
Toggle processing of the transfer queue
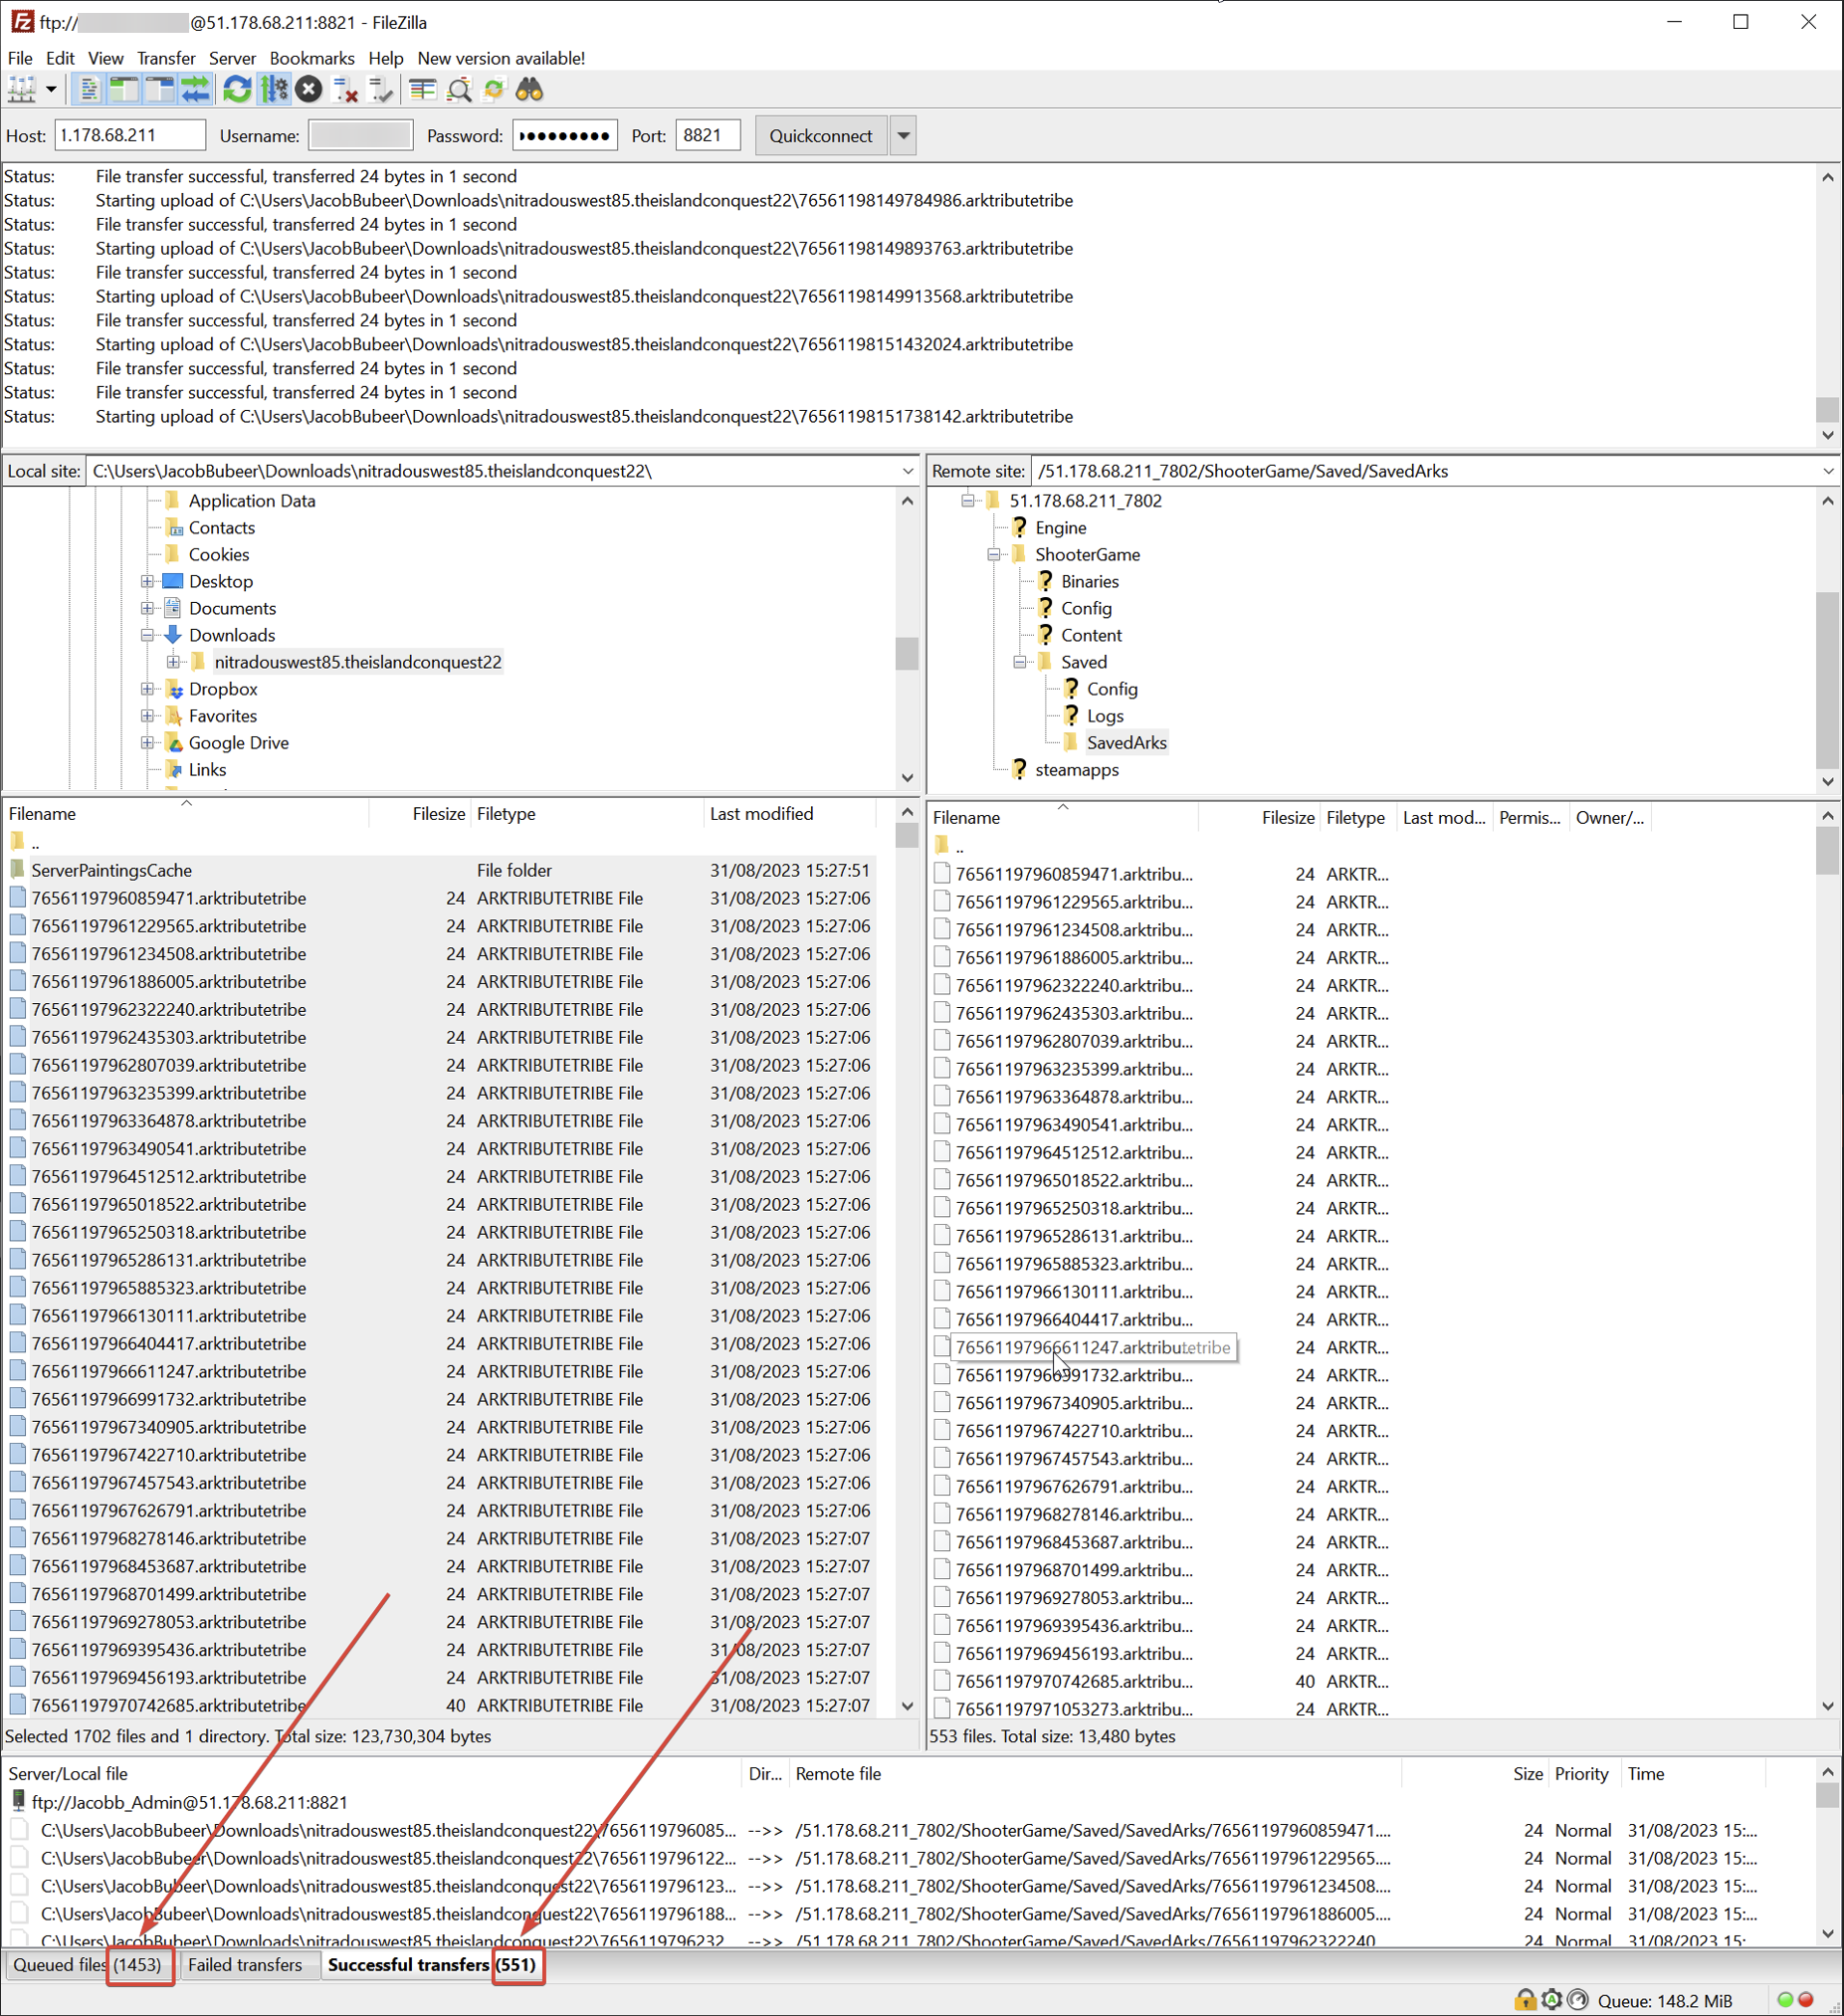pyautogui.click(x=273, y=90)
